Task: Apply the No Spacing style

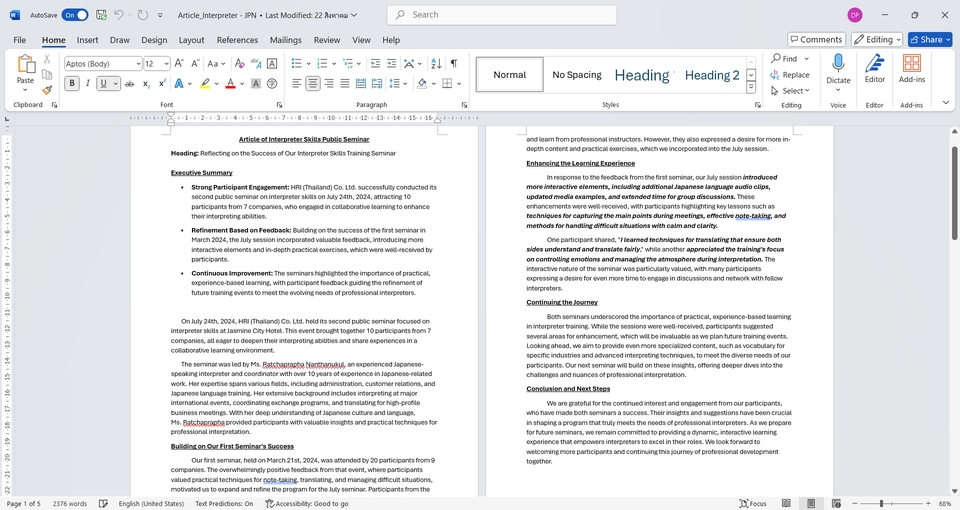Action: [x=576, y=75]
